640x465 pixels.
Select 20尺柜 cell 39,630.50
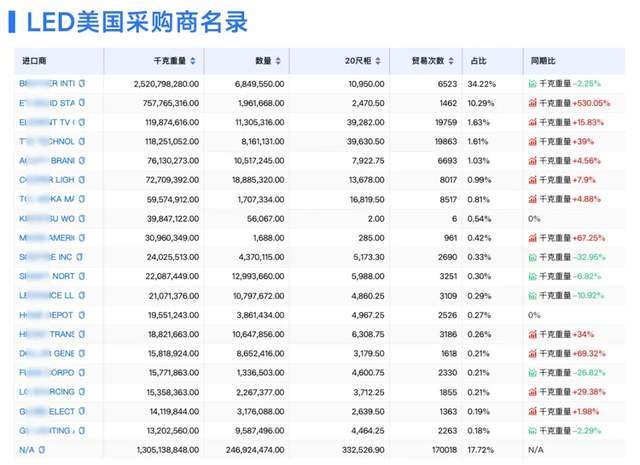coord(365,141)
